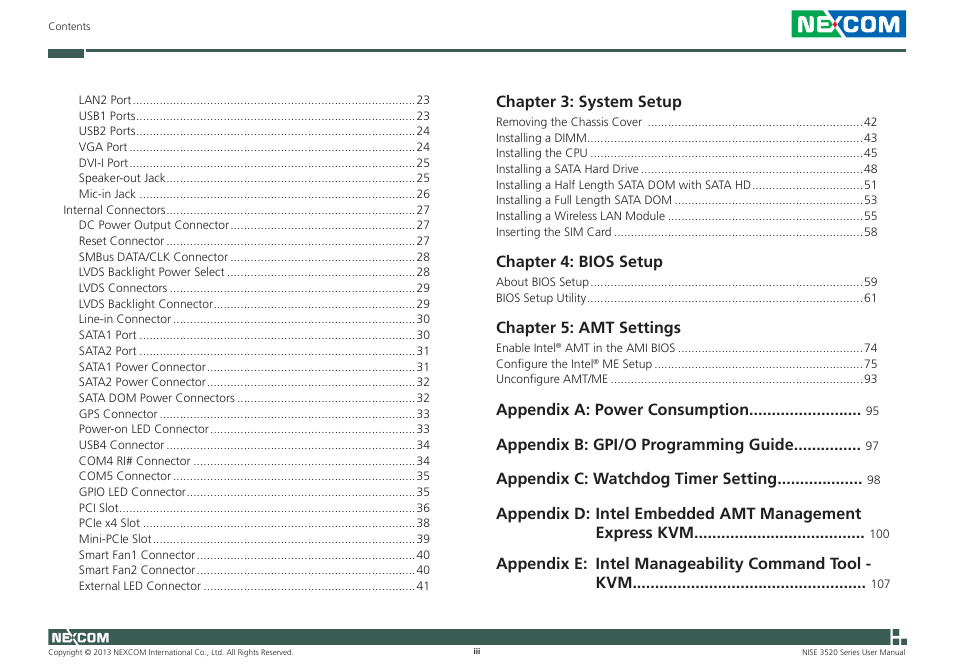
Task: Open DC Power Output Connector entry
Action: 254,225
